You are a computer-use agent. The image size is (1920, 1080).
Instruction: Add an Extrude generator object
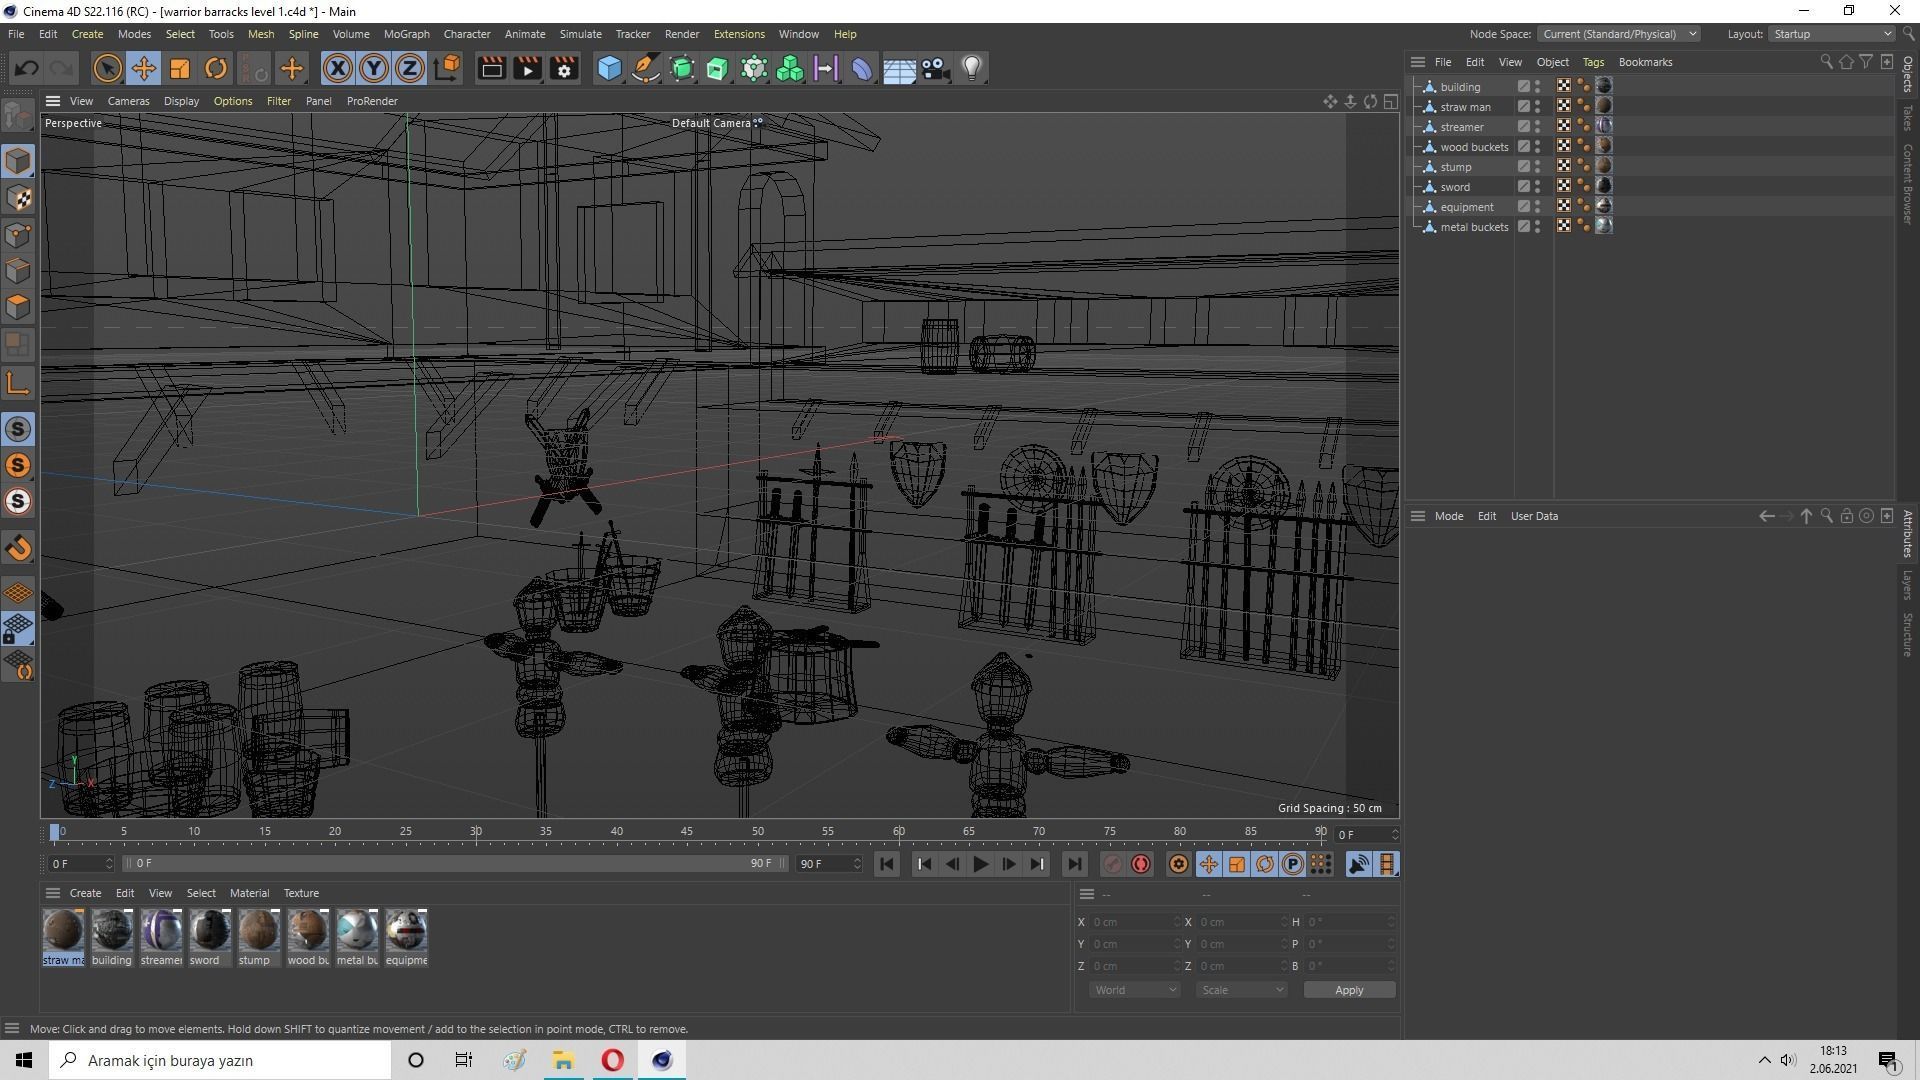[718, 68]
